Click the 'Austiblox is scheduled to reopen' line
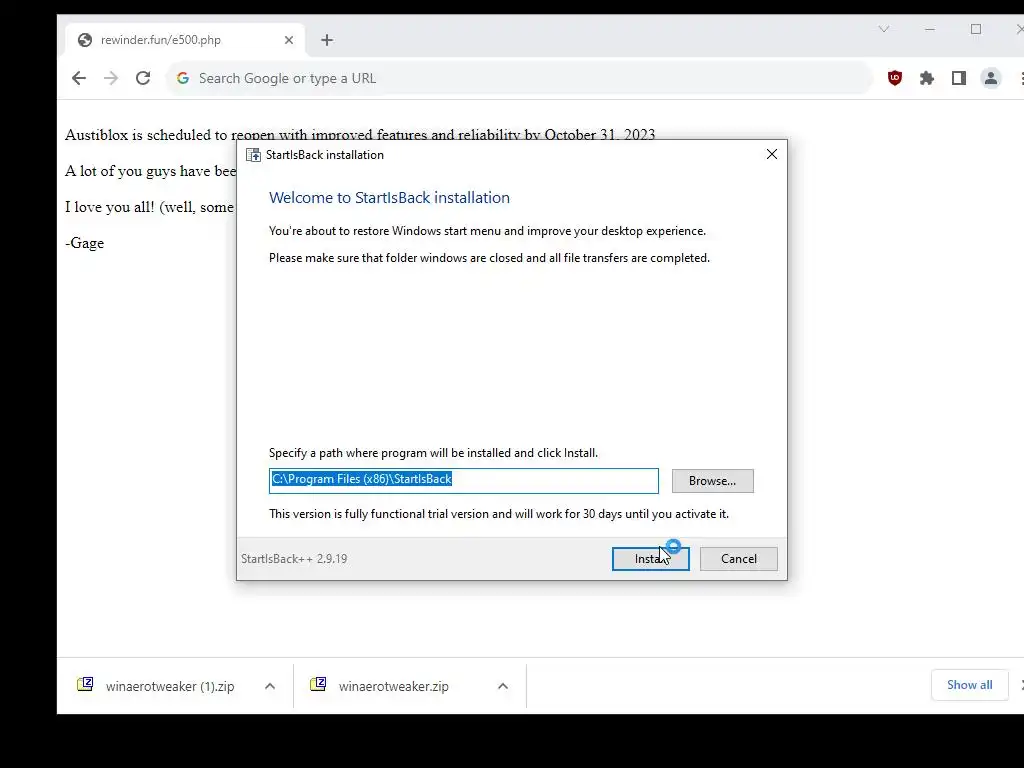 click(360, 135)
